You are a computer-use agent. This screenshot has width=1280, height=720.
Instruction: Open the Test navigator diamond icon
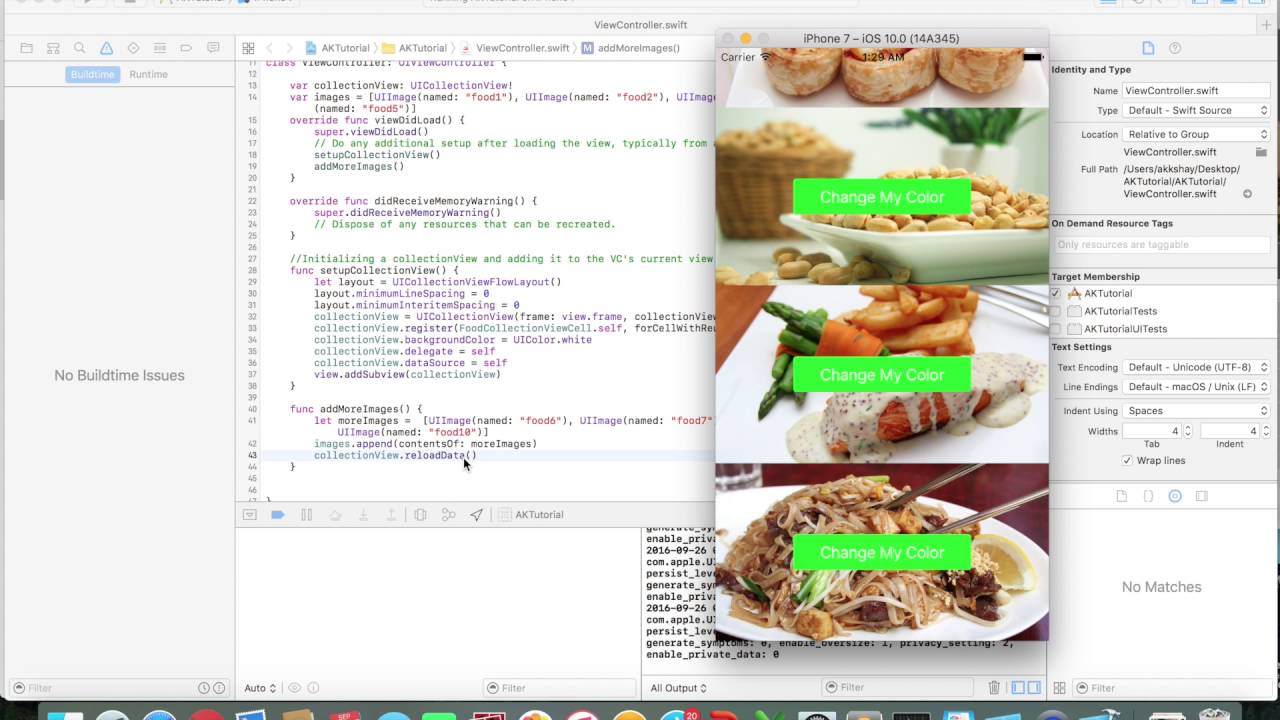click(x=133, y=48)
